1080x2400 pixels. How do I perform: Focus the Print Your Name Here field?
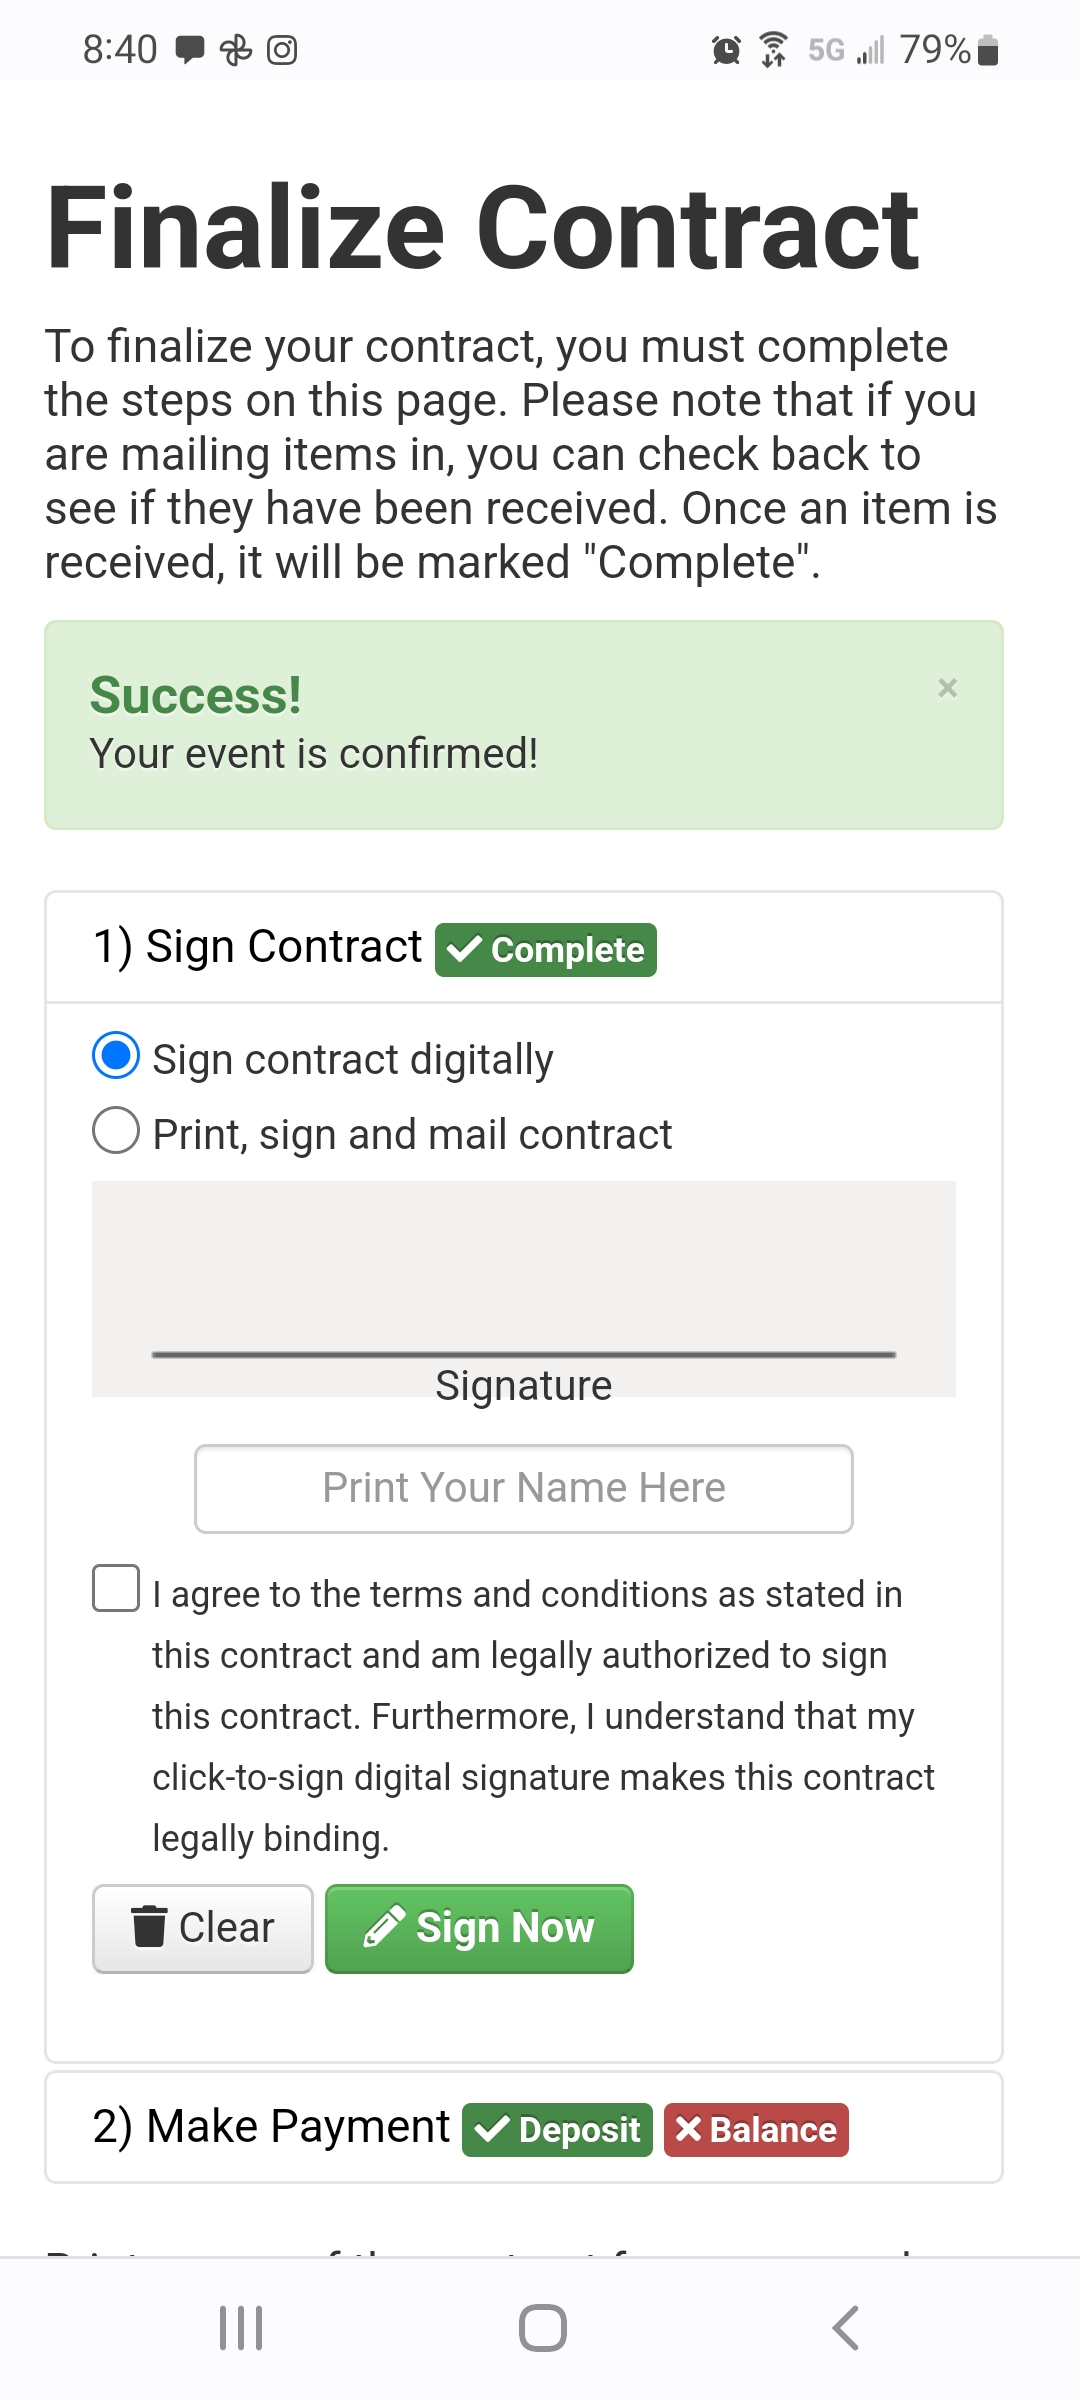pos(523,1488)
